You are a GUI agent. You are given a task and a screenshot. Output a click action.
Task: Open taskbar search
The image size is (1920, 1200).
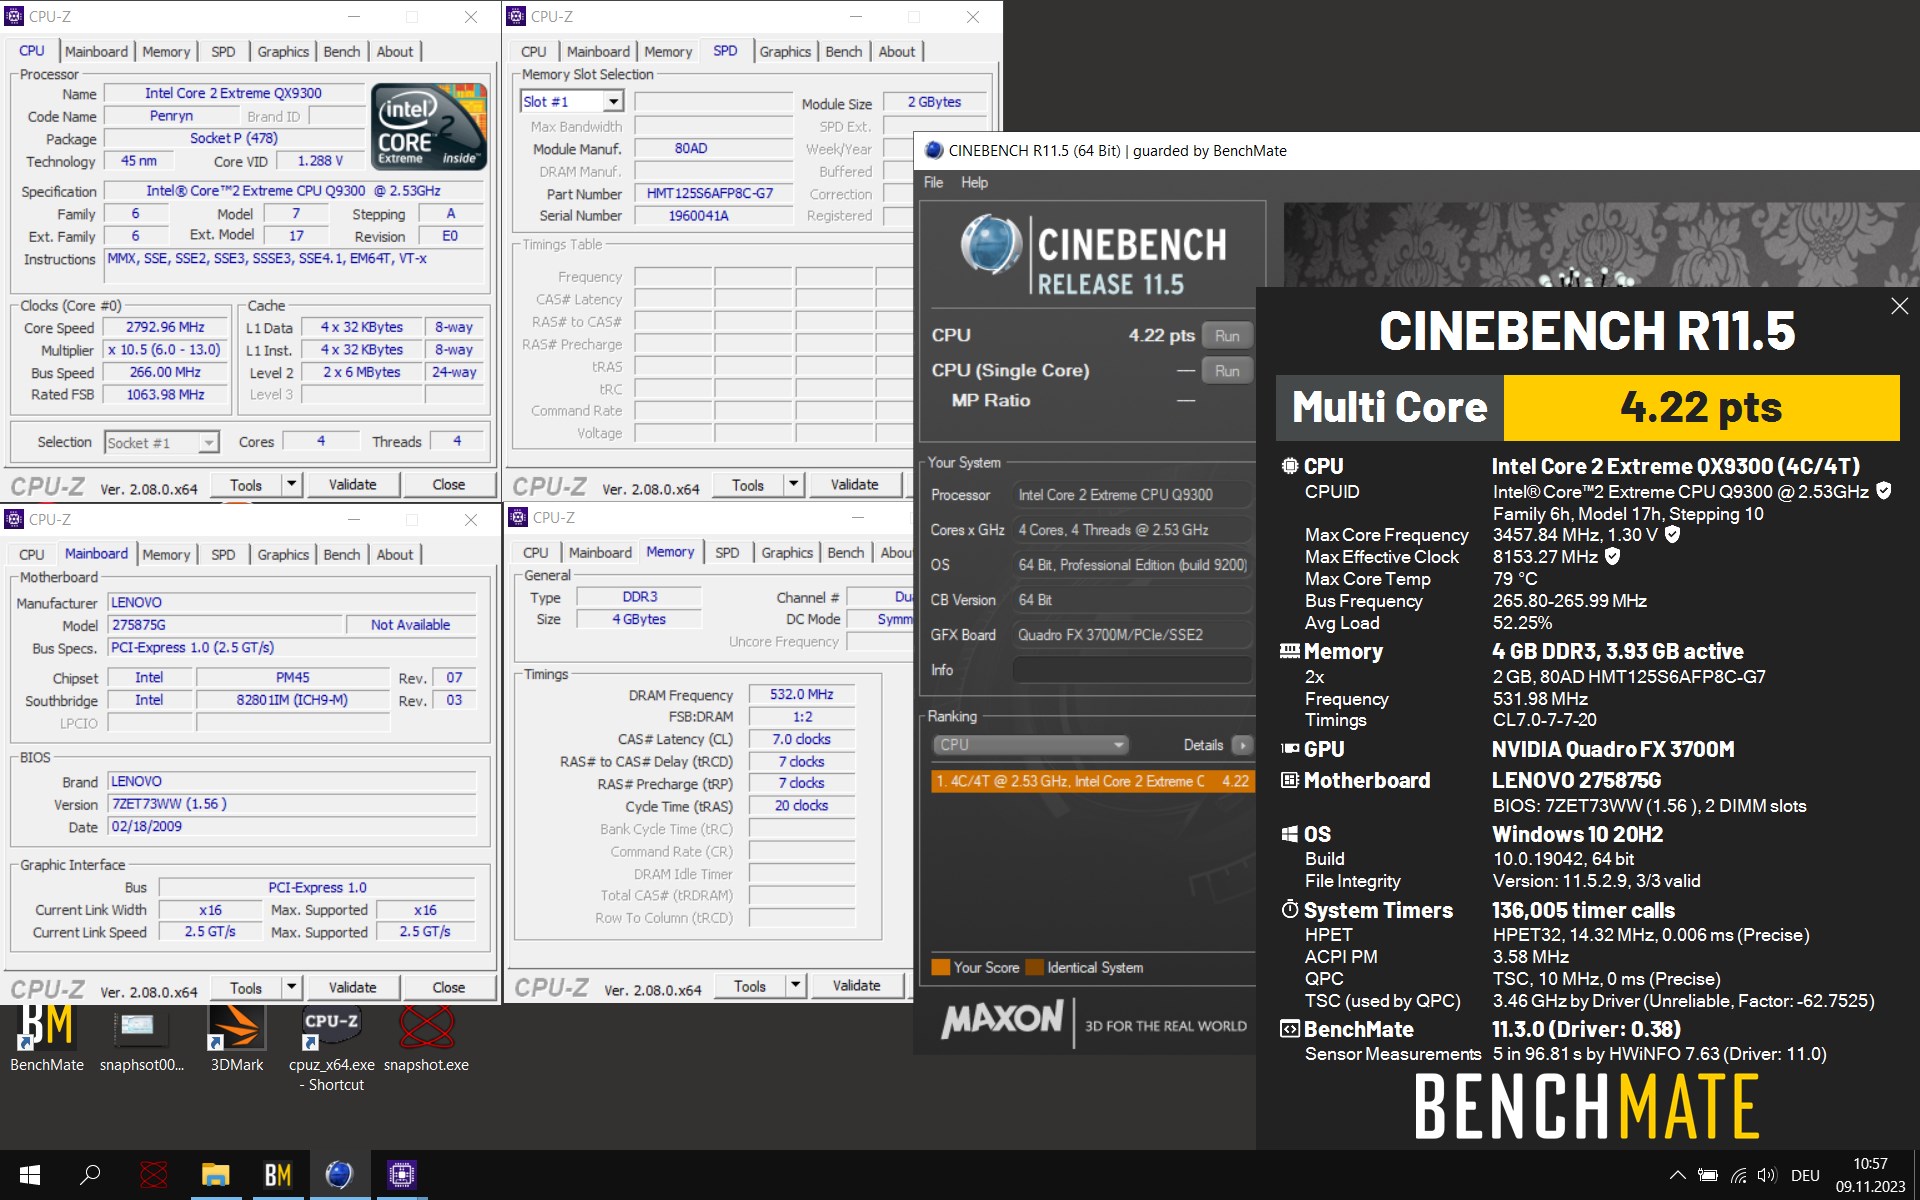pyautogui.click(x=90, y=1175)
